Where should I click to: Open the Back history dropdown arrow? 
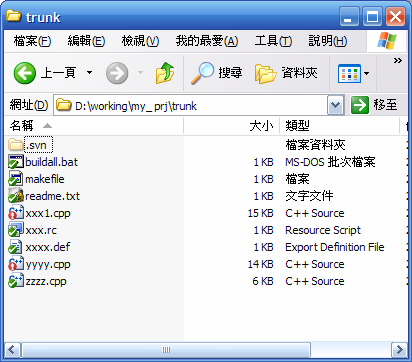[89, 72]
